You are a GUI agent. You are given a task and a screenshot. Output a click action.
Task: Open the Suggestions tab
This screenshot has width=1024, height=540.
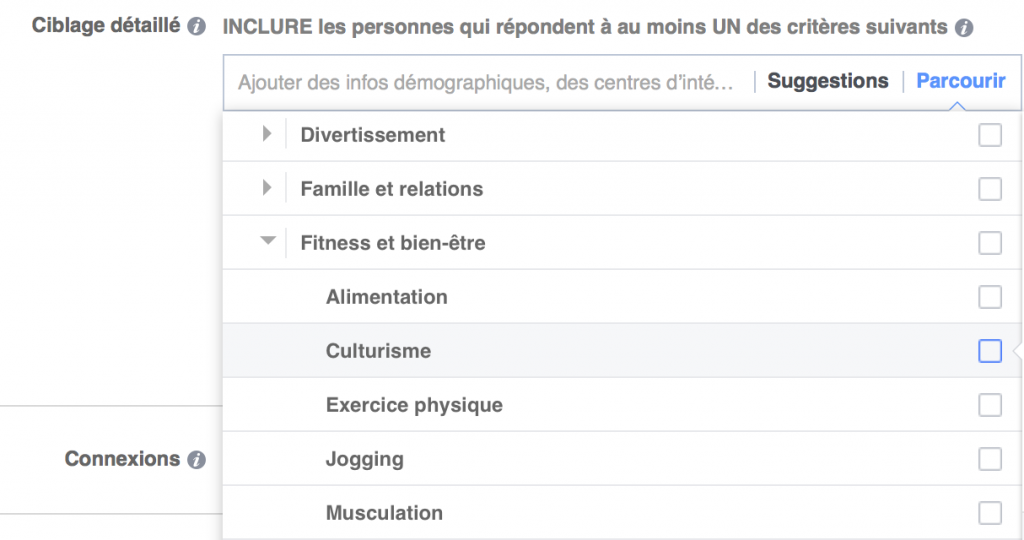coord(827,82)
